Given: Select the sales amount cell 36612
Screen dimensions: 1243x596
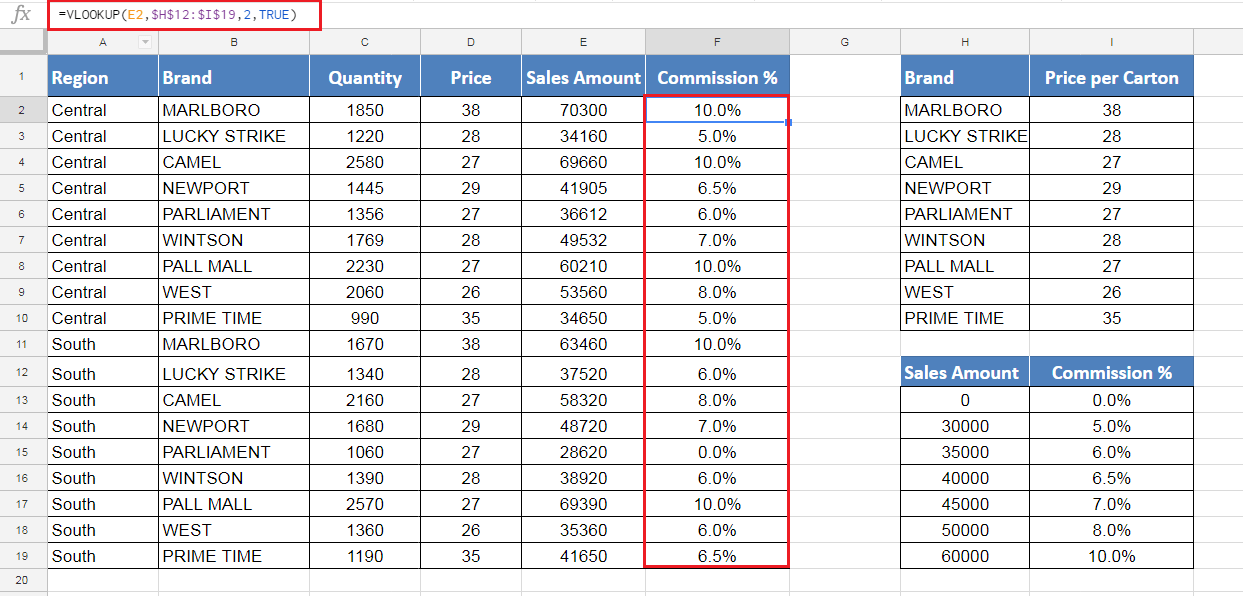Looking at the screenshot, I should pyautogui.click(x=583, y=214).
